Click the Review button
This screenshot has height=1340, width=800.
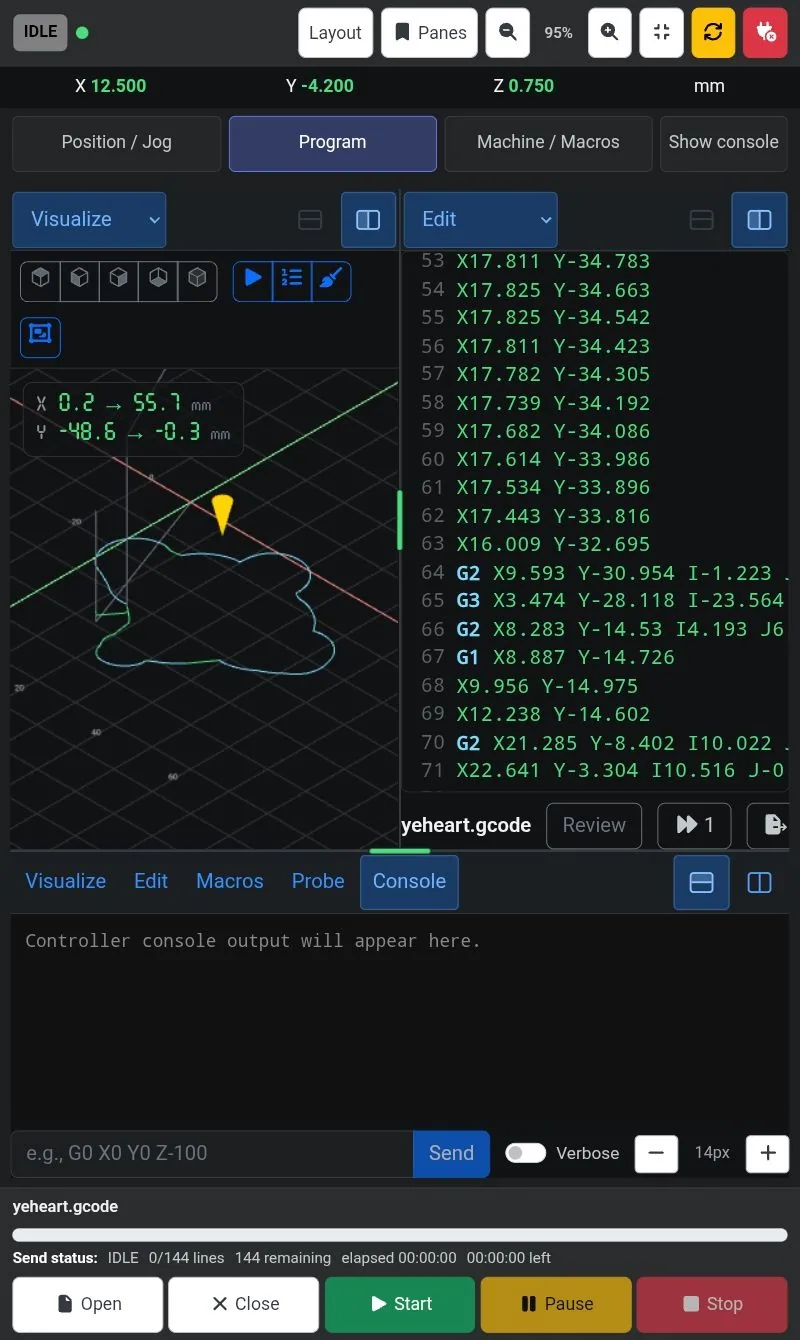coord(594,825)
